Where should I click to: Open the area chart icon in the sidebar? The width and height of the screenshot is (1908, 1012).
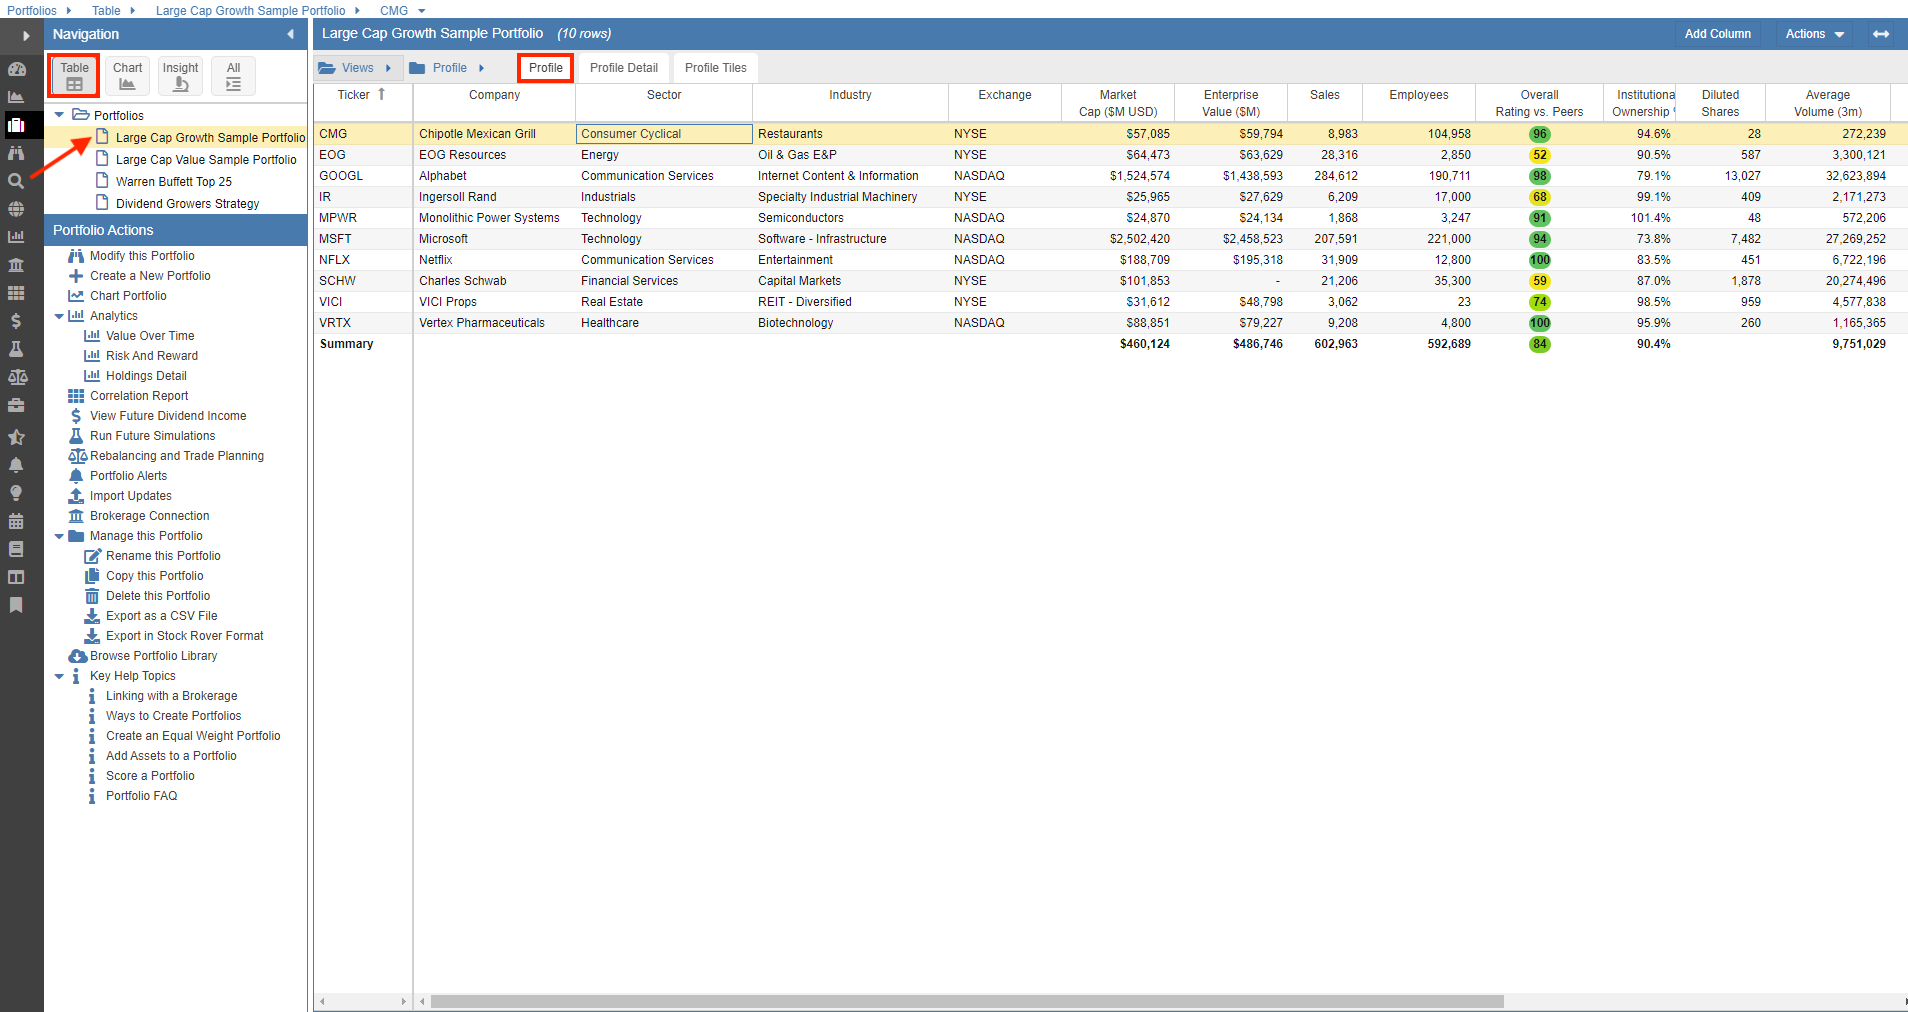click(x=16, y=97)
